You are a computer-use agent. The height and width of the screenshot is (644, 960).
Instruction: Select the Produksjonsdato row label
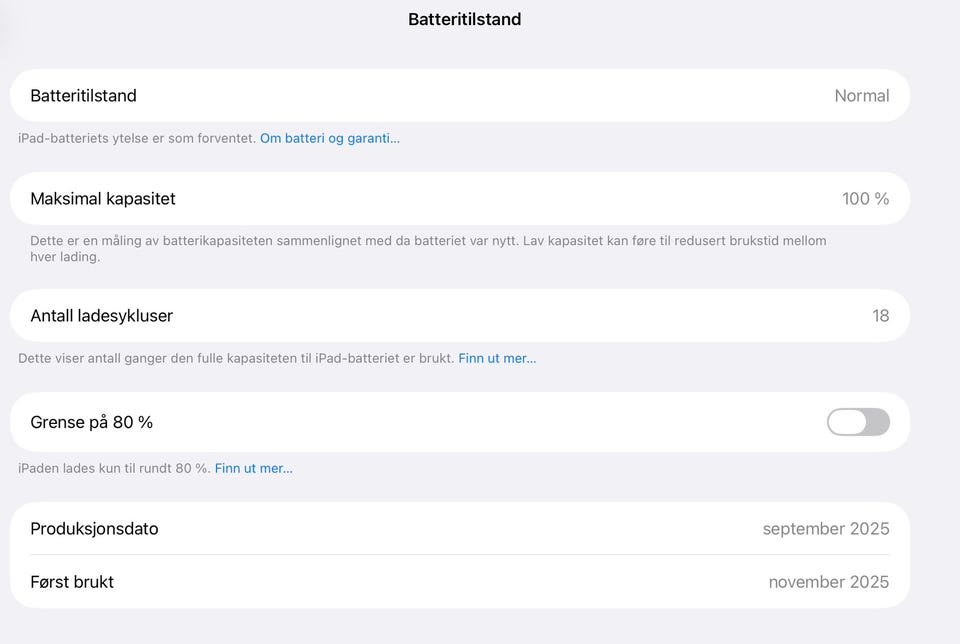[x=94, y=529]
